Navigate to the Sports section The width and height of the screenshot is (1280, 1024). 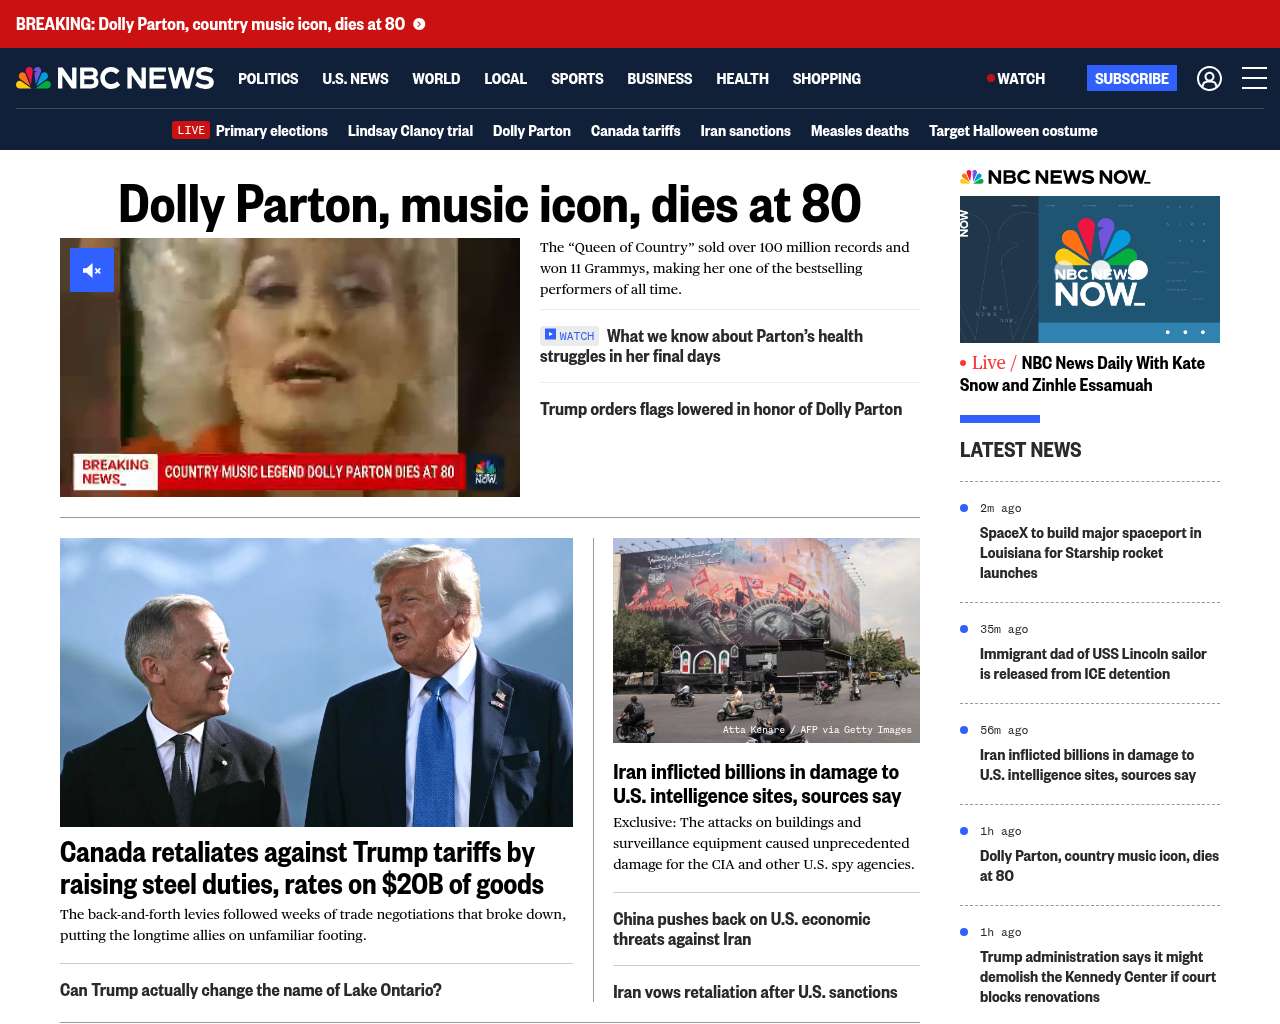click(x=577, y=78)
